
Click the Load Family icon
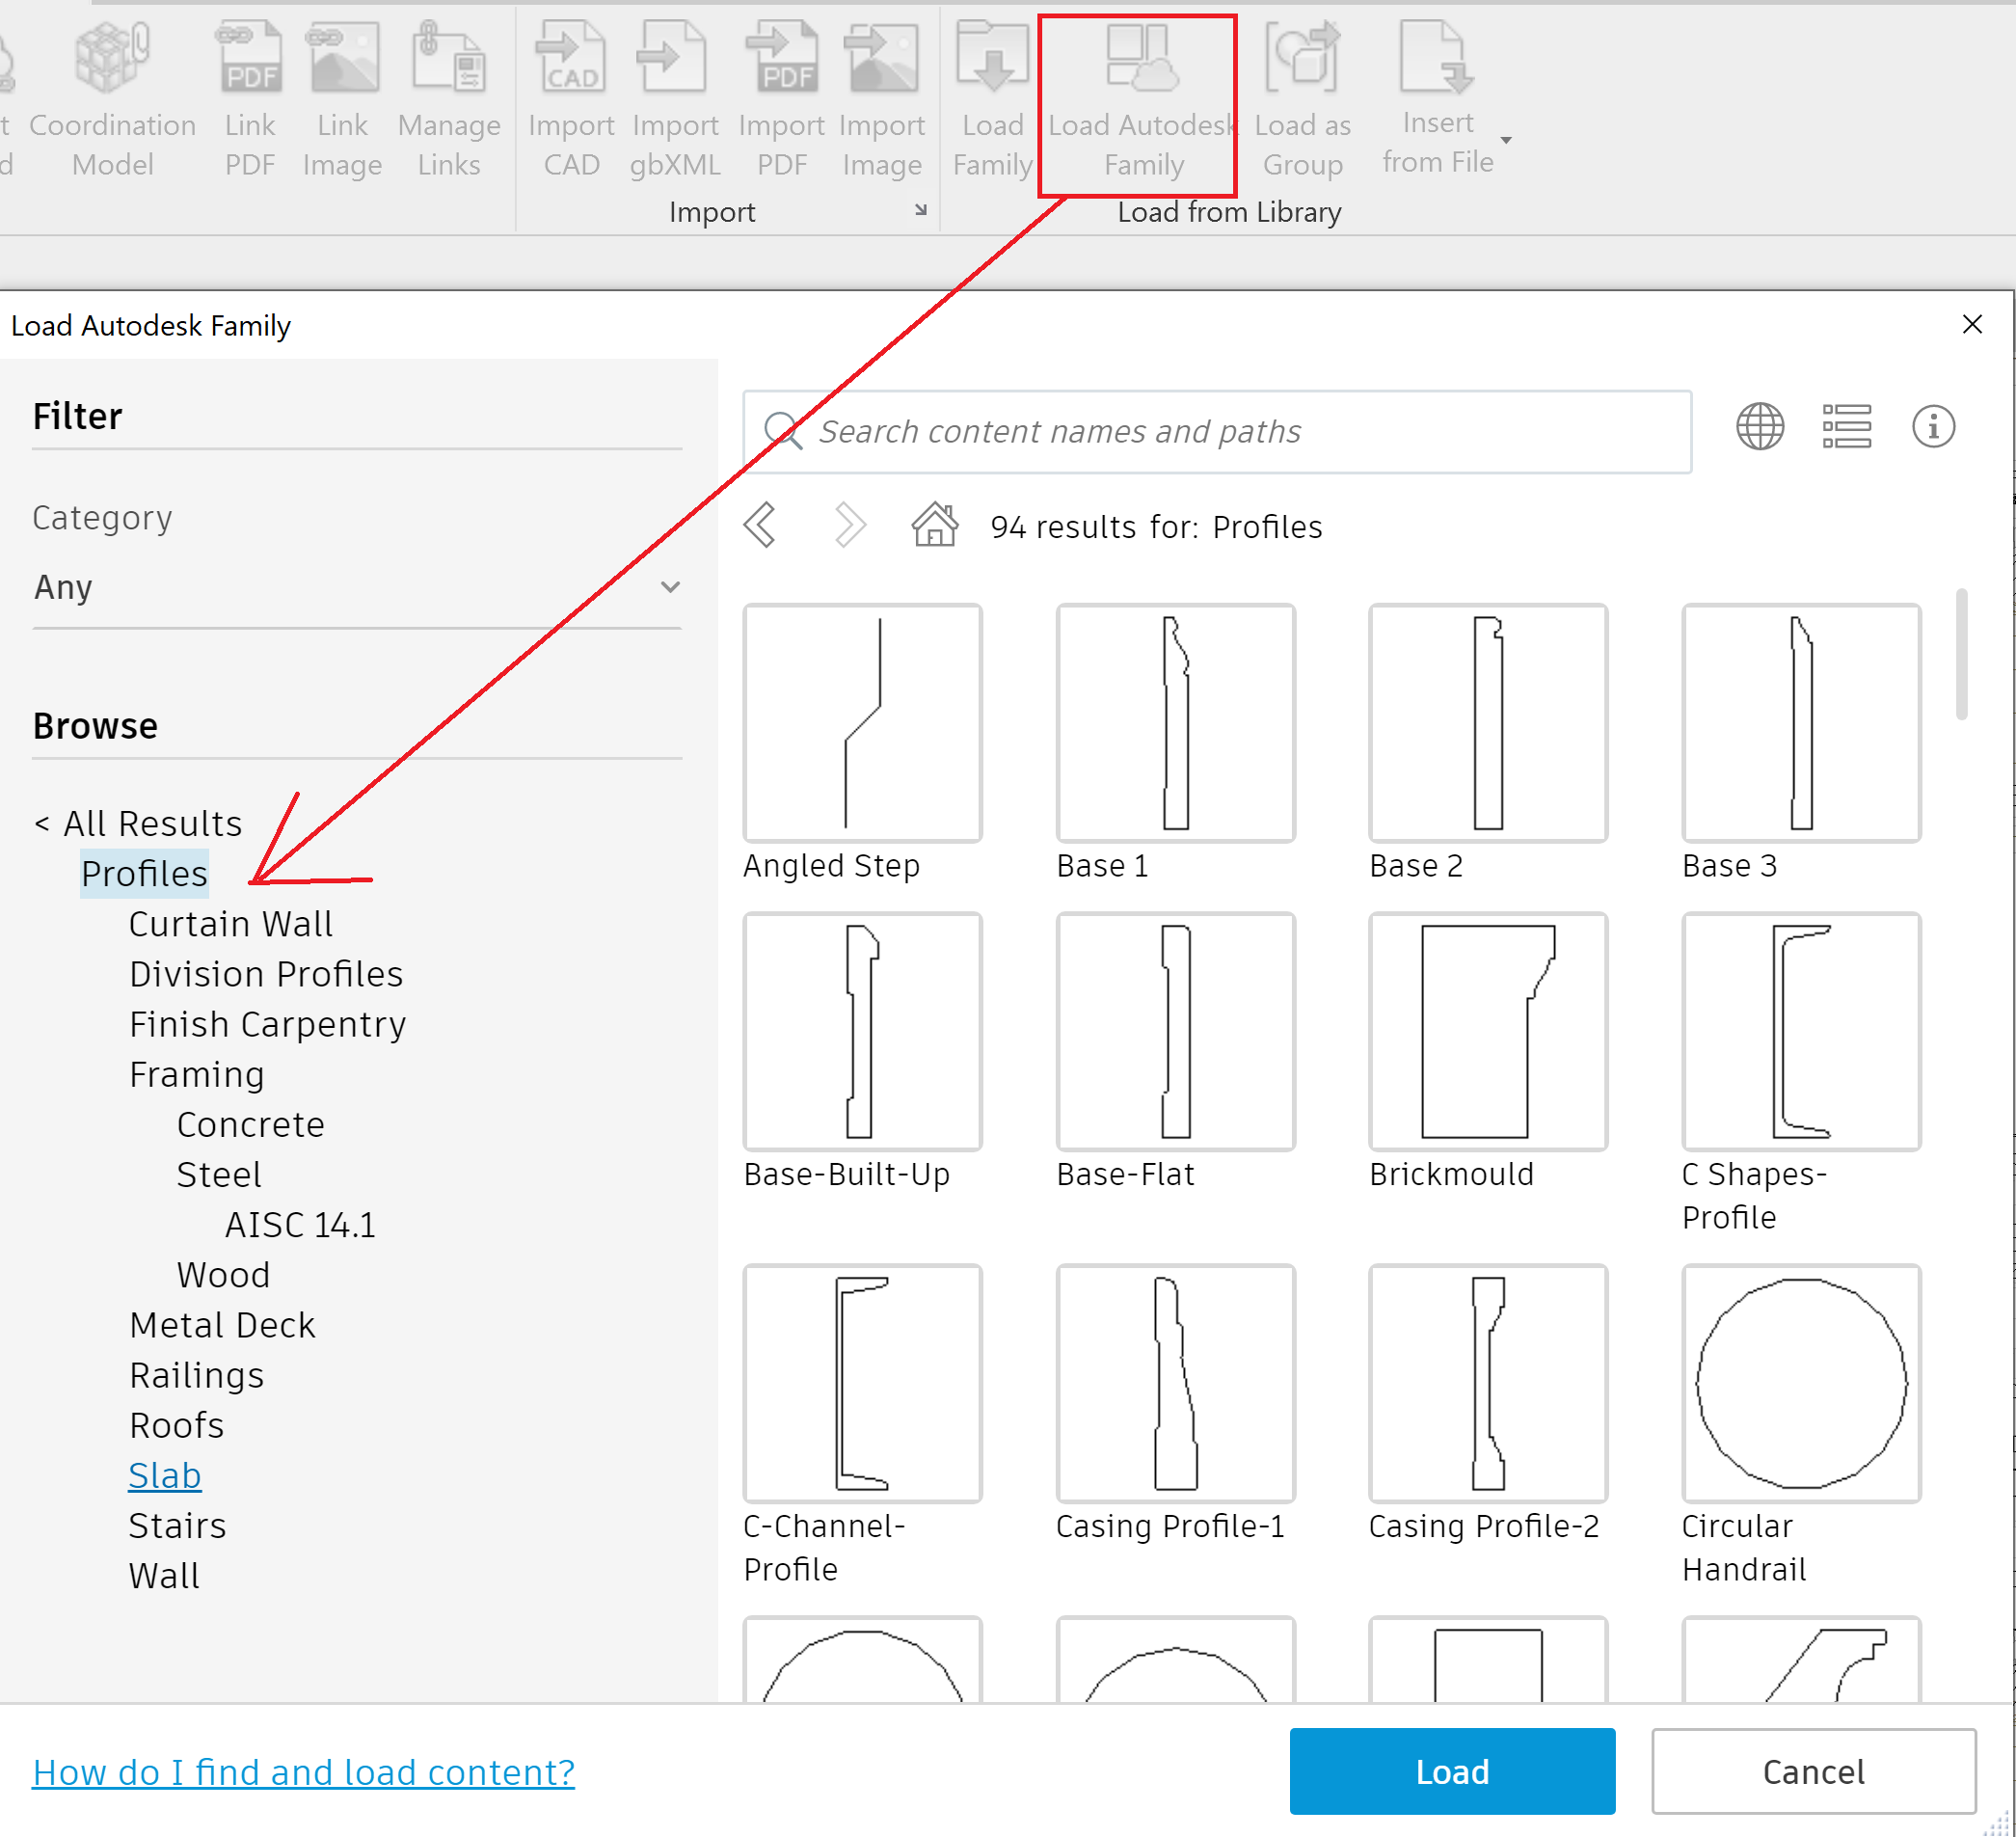coord(991,95)
